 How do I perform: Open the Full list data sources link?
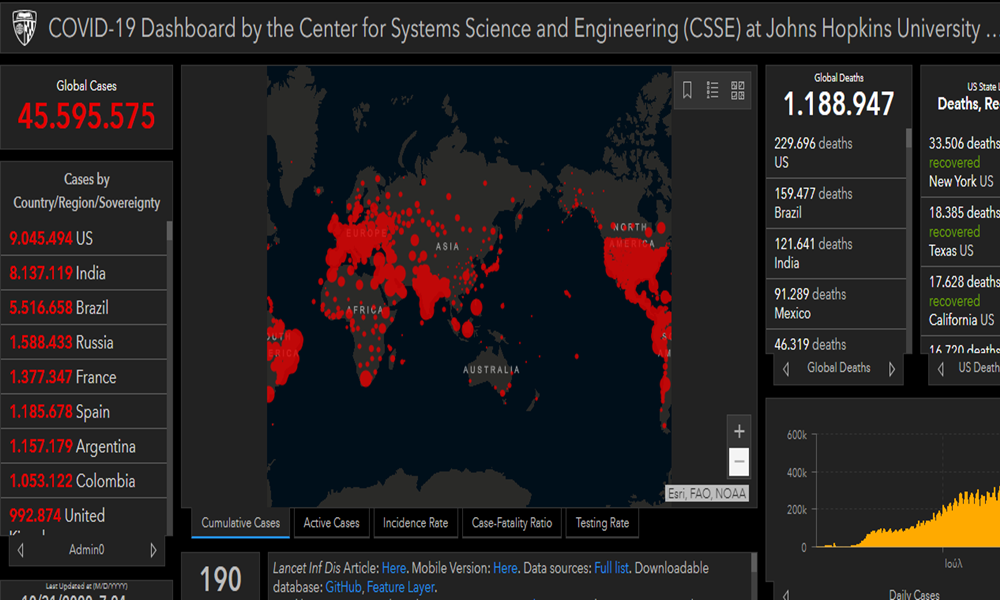pyautogui.click(x=611, y=568)
